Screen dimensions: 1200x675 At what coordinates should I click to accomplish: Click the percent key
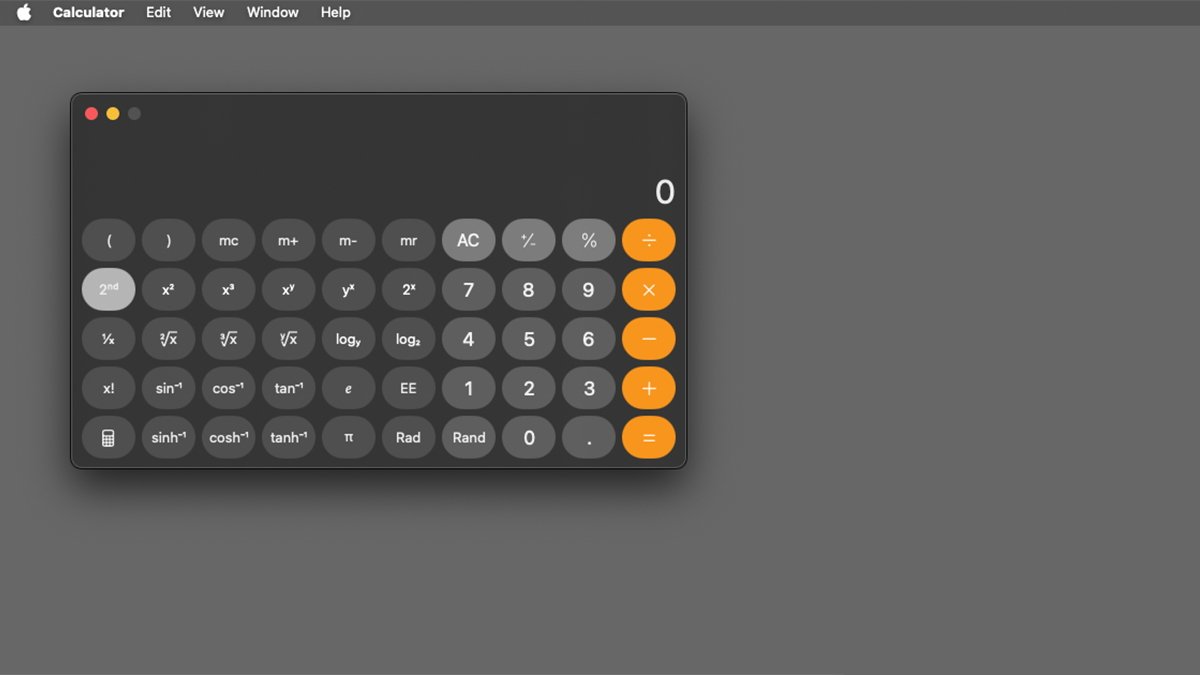click(588, 240)
